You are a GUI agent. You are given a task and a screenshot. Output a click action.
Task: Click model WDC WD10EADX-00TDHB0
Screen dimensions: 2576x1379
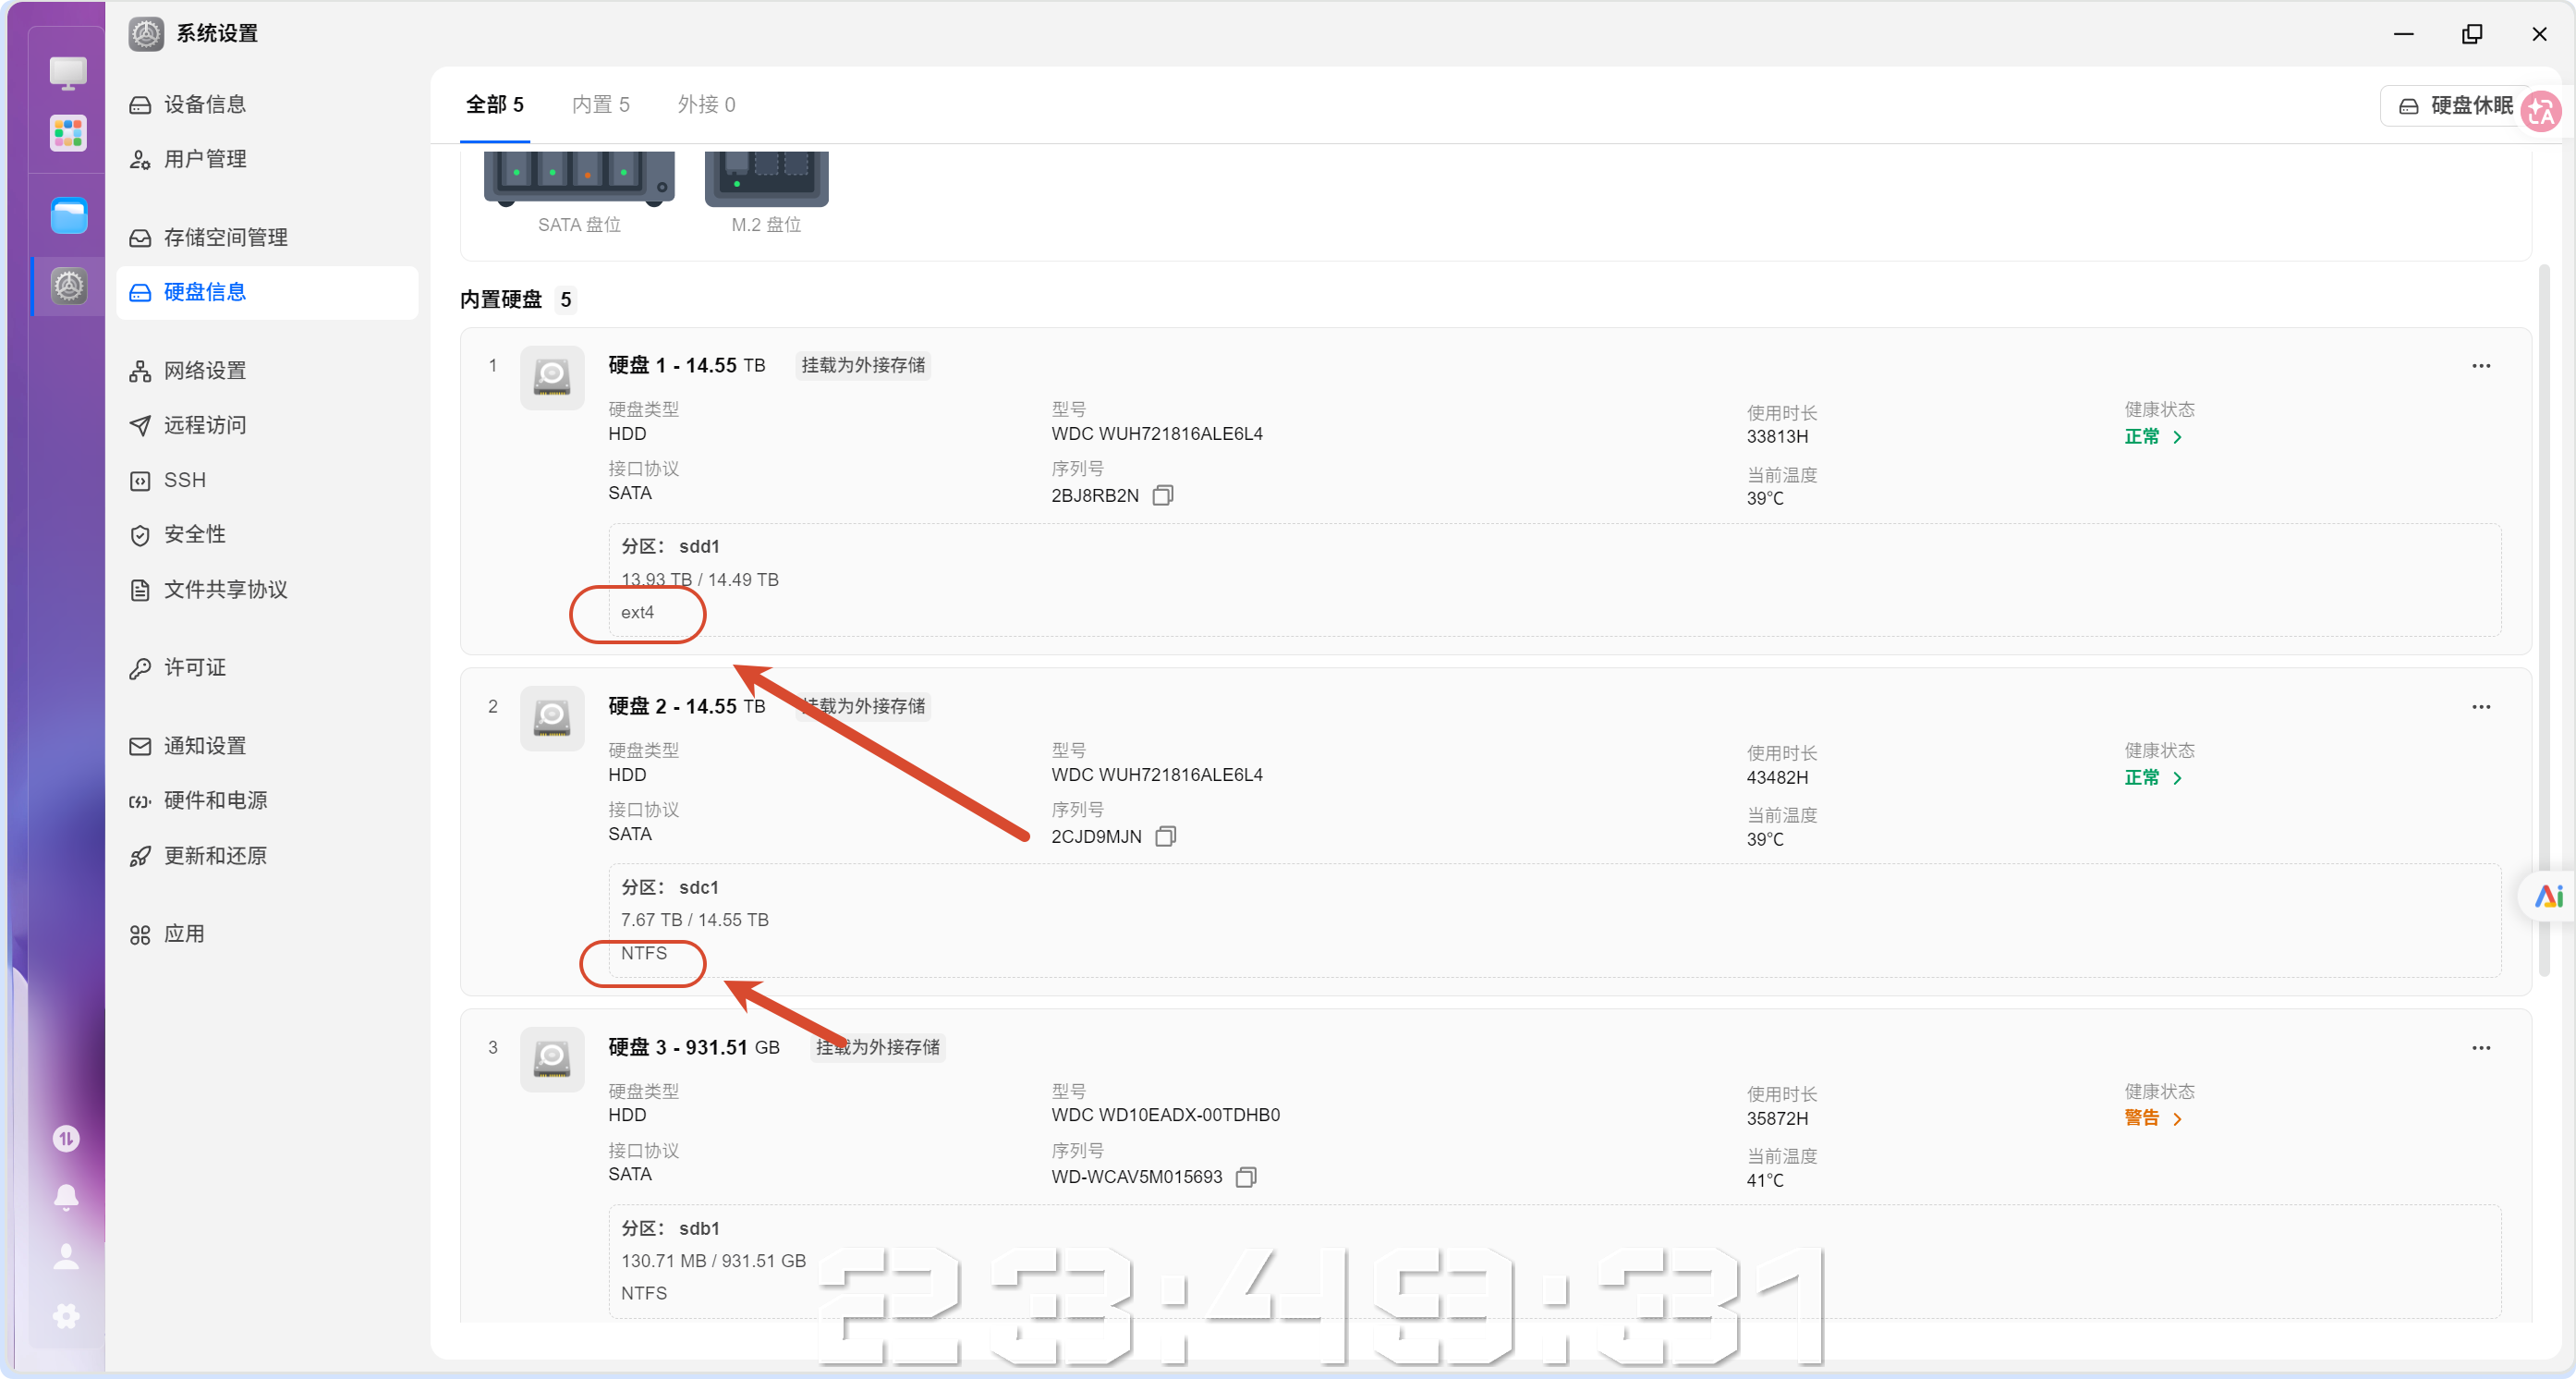pyautogui.click(x=1165, y=1115)
